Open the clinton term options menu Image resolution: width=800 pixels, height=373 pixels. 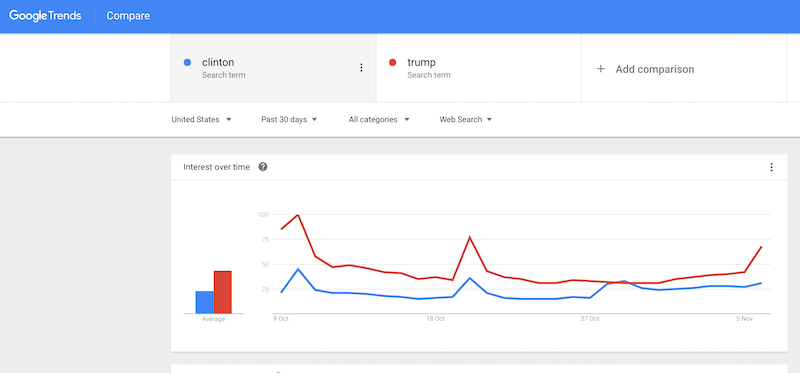[361, 67]
